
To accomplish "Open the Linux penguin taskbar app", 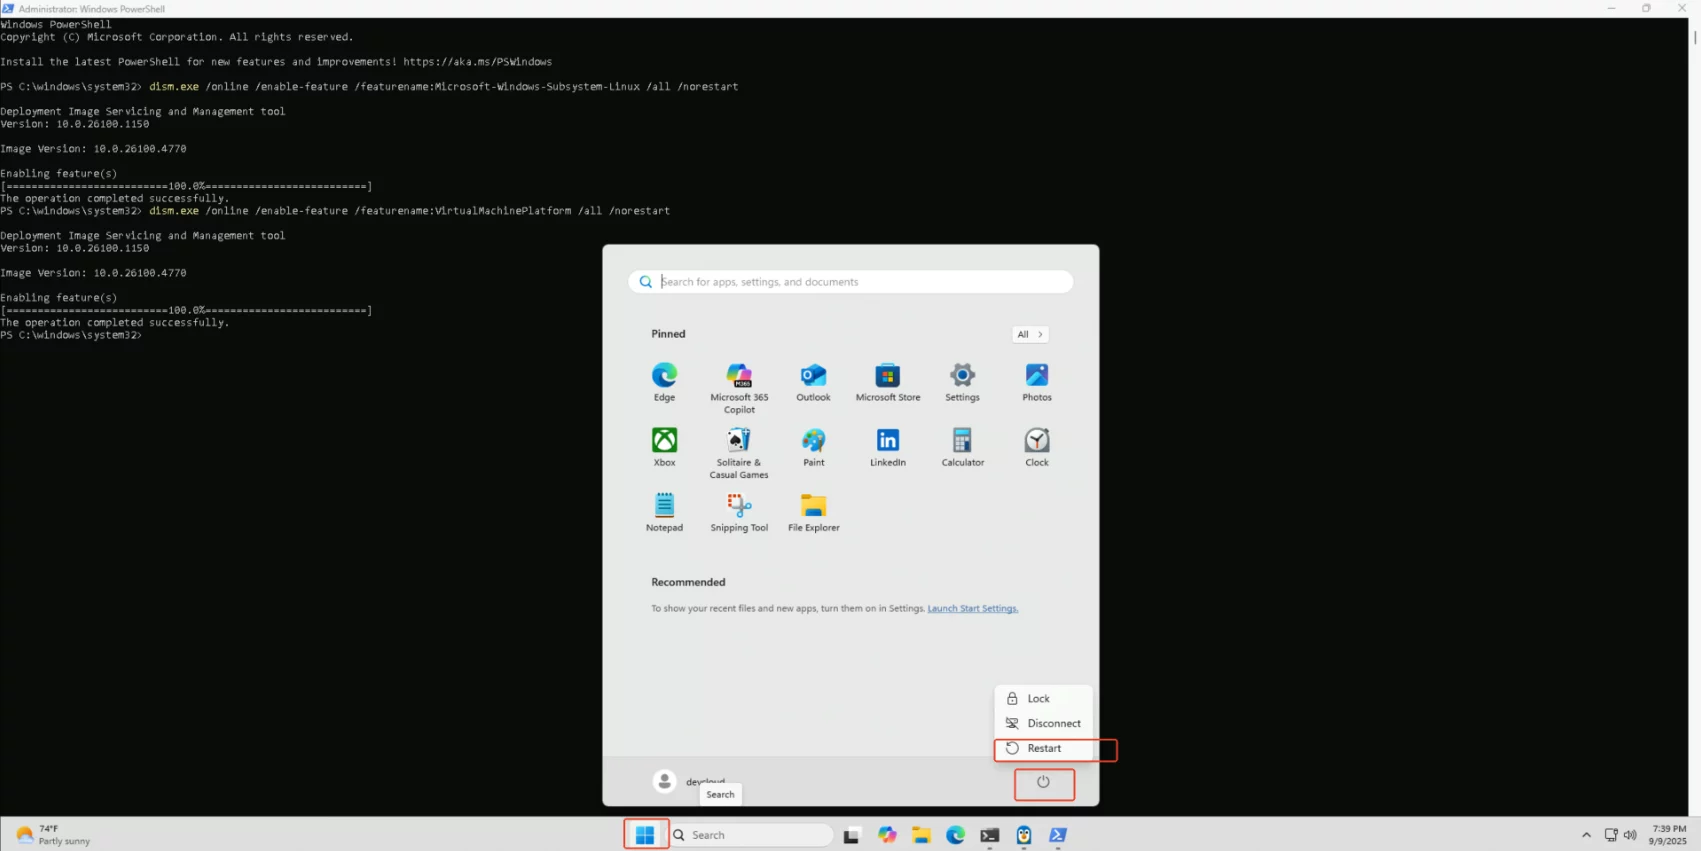I will tap(1023, 835).
